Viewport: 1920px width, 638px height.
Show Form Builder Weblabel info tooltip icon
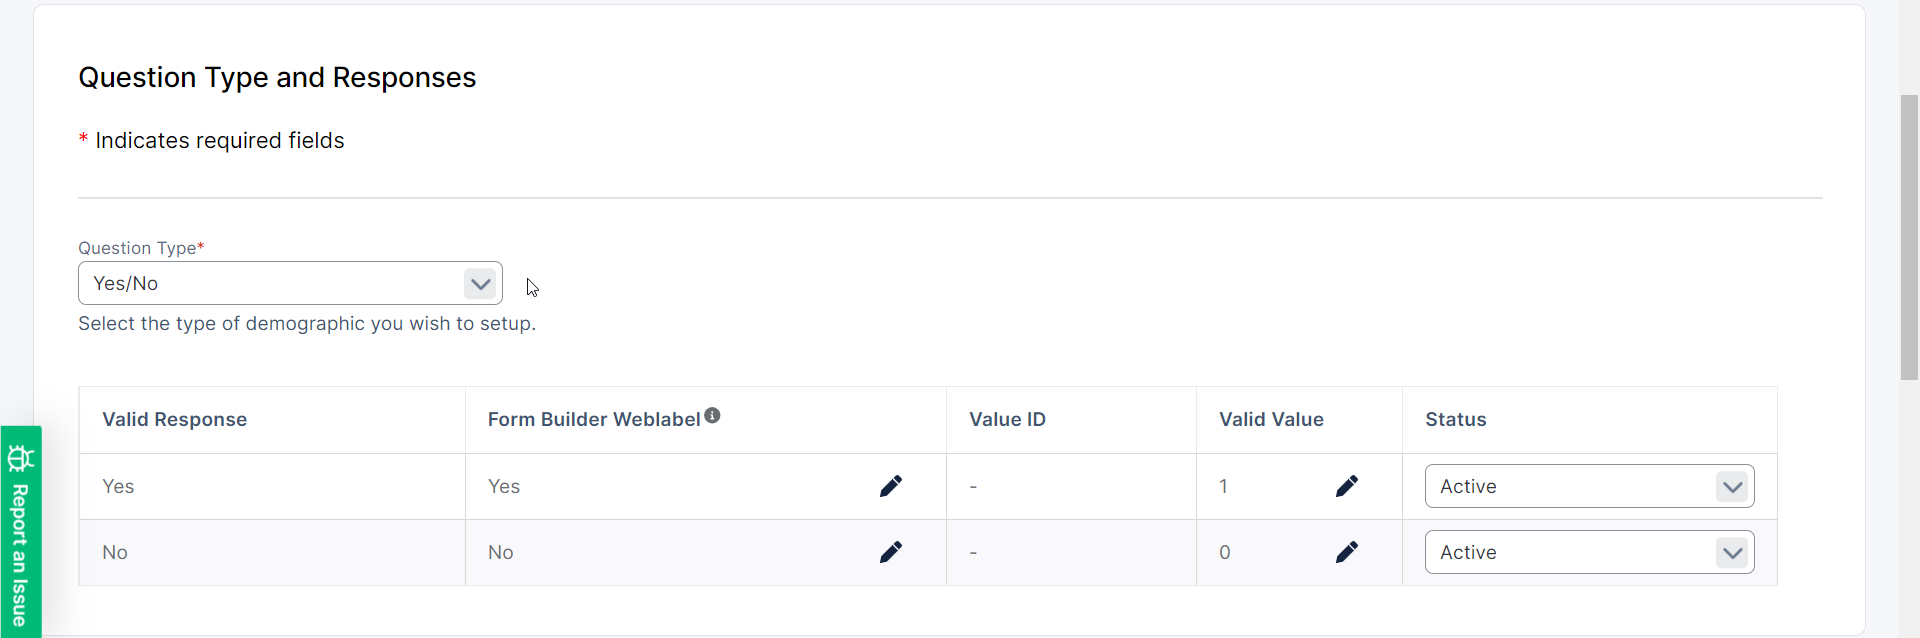pos(712,415)
